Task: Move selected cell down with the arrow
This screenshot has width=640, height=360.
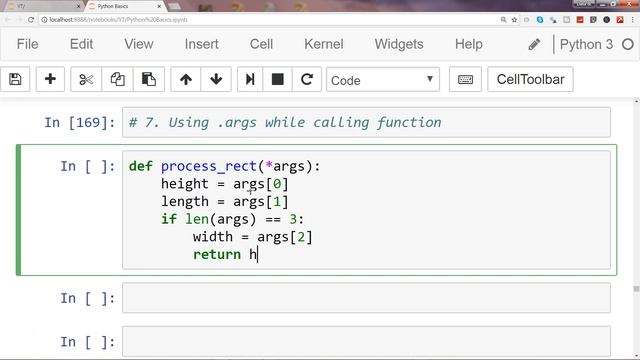Action: tap(216, 79)
